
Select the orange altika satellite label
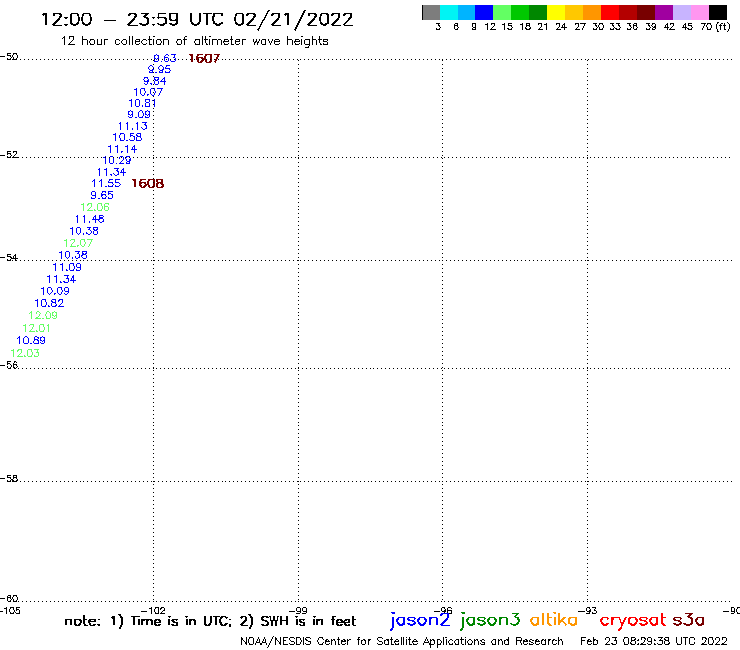coord(554,619)
